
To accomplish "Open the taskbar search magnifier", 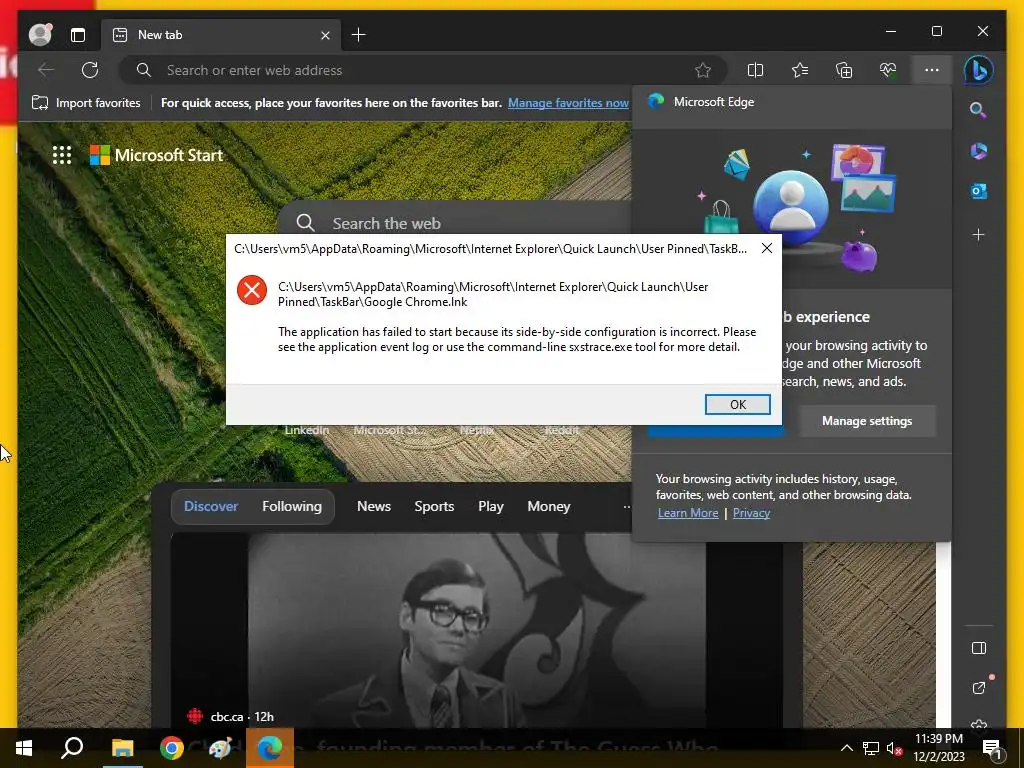I will 72,748.
